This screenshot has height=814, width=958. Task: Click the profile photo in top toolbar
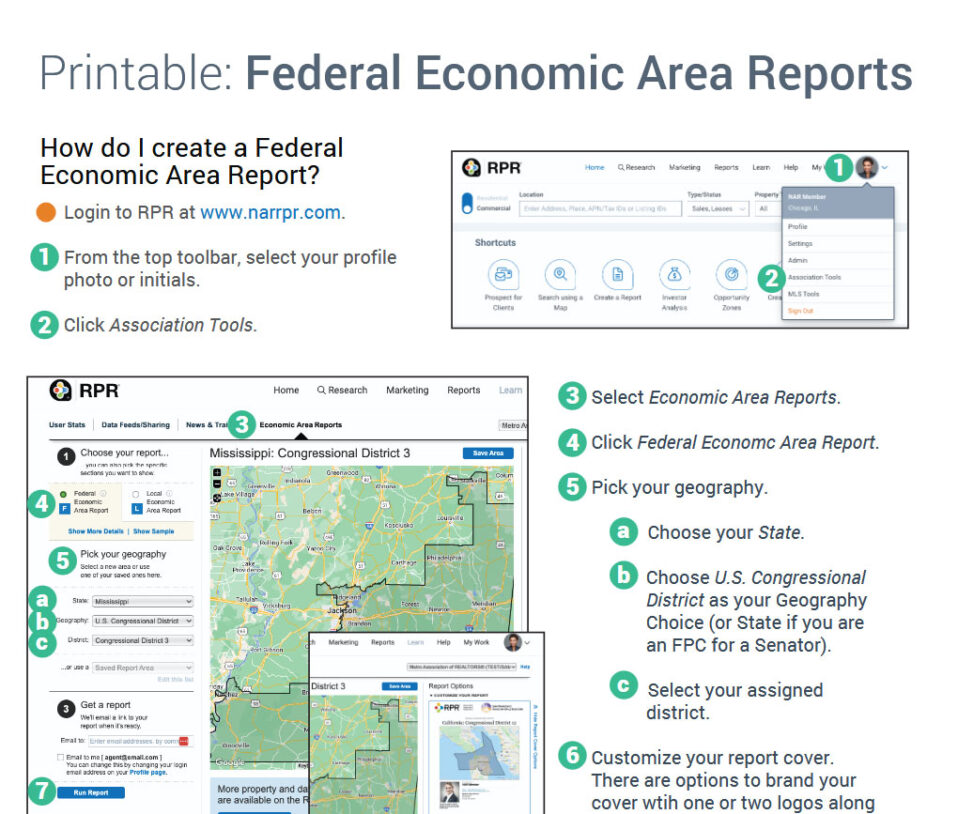click(866, 167)
